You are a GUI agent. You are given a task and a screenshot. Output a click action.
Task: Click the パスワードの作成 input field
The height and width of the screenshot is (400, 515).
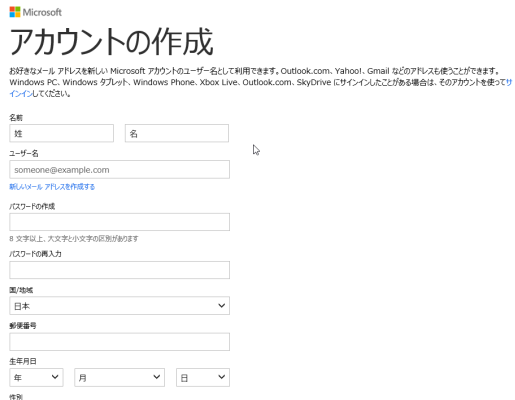(x=119, y=222)
